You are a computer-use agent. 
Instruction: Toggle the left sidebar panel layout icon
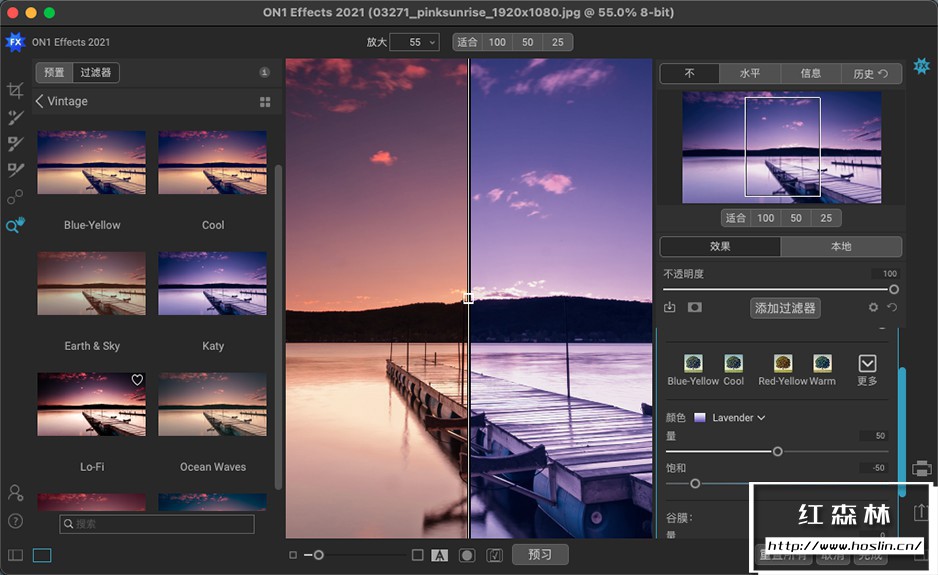[x=15, y=555]
